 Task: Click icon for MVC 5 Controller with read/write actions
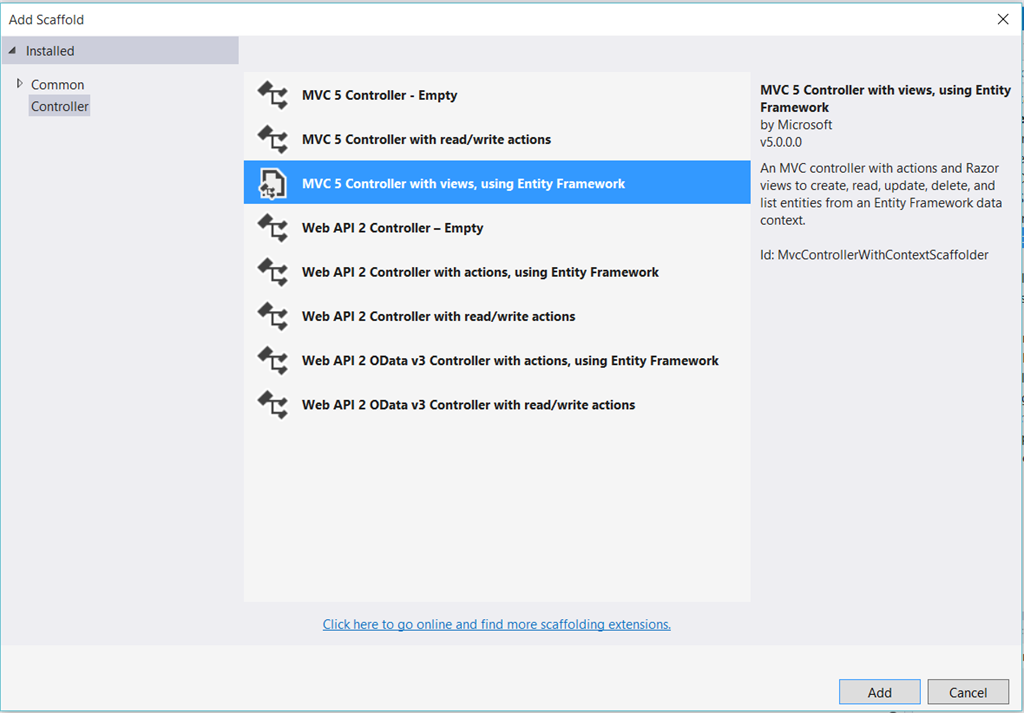(272, 140)
